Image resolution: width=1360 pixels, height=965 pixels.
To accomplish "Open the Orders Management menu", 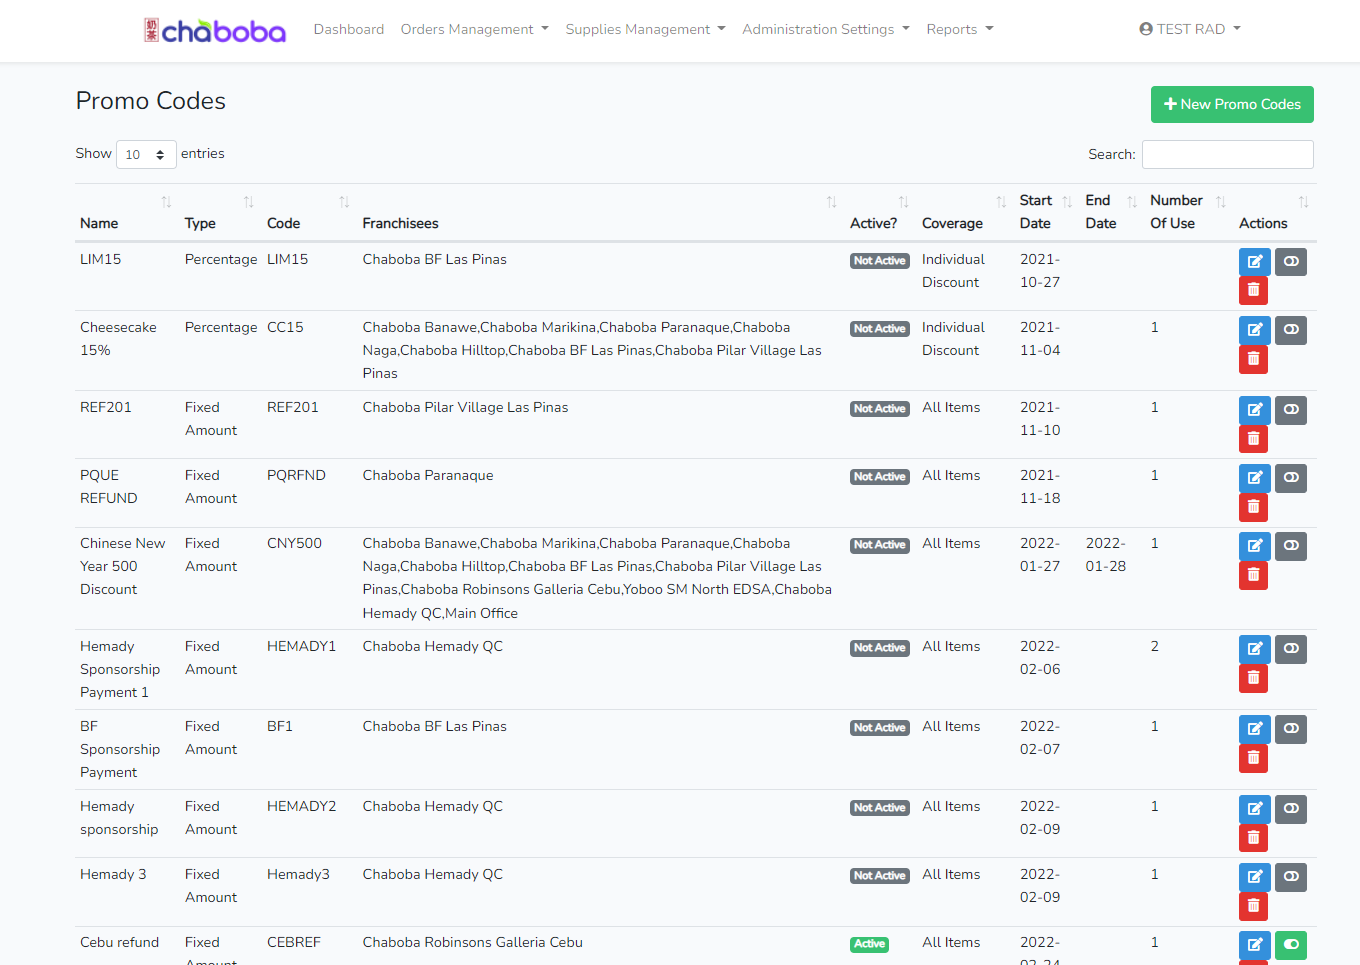I will pos(475,30).
